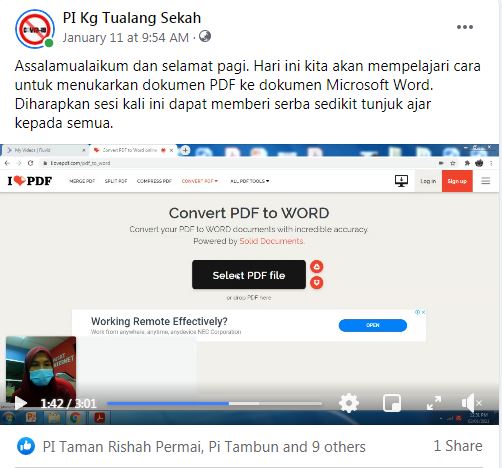Viewport: 502px width, 468px height.
Task: Open the 1 Share count
Action: (x=458, y=446)
